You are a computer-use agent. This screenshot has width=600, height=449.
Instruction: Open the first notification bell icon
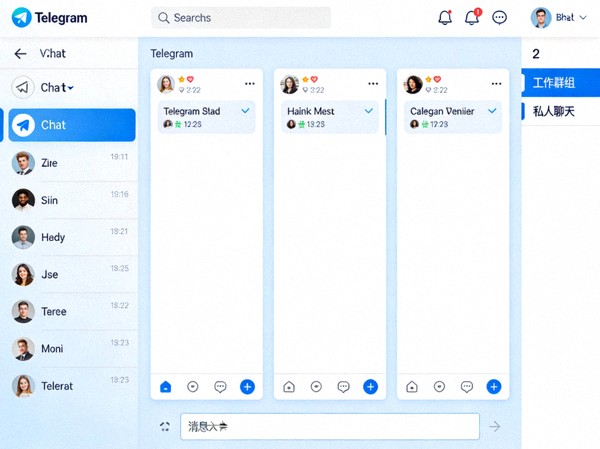(x=445, y=18)
